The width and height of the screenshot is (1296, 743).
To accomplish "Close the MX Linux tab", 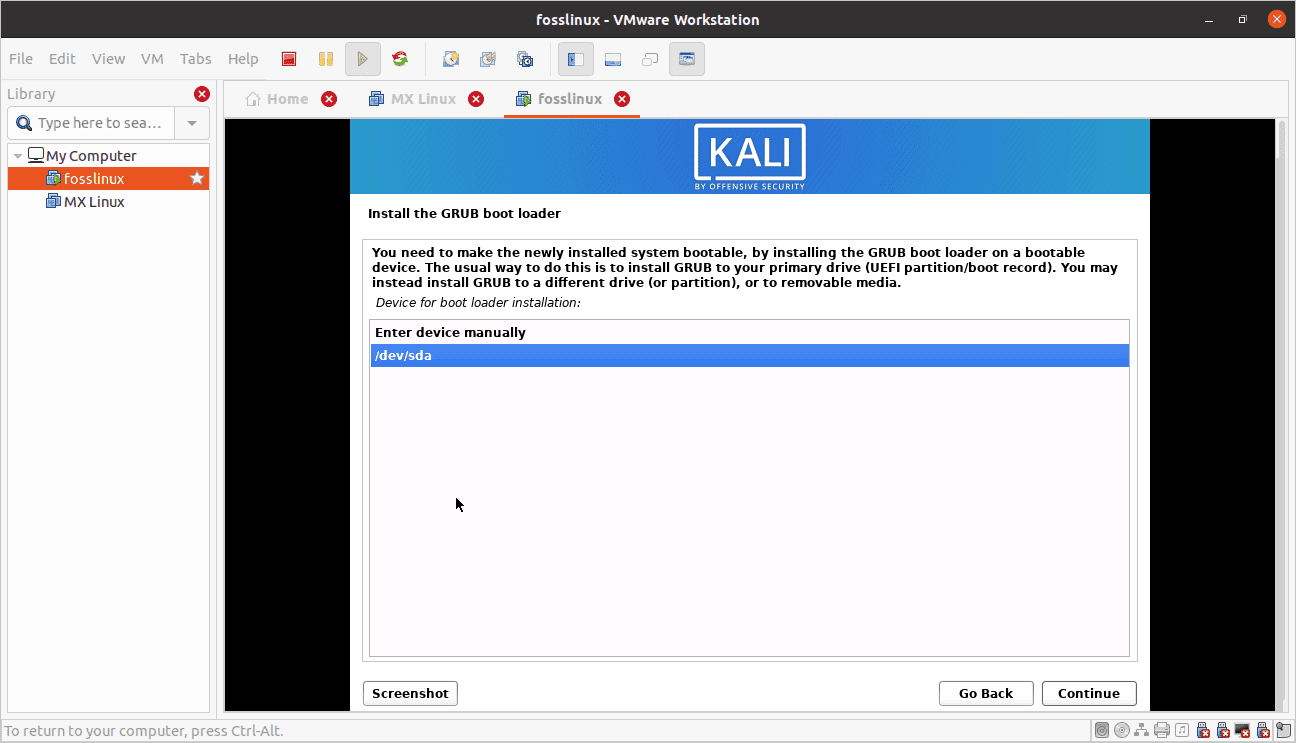I will (476, 99).
